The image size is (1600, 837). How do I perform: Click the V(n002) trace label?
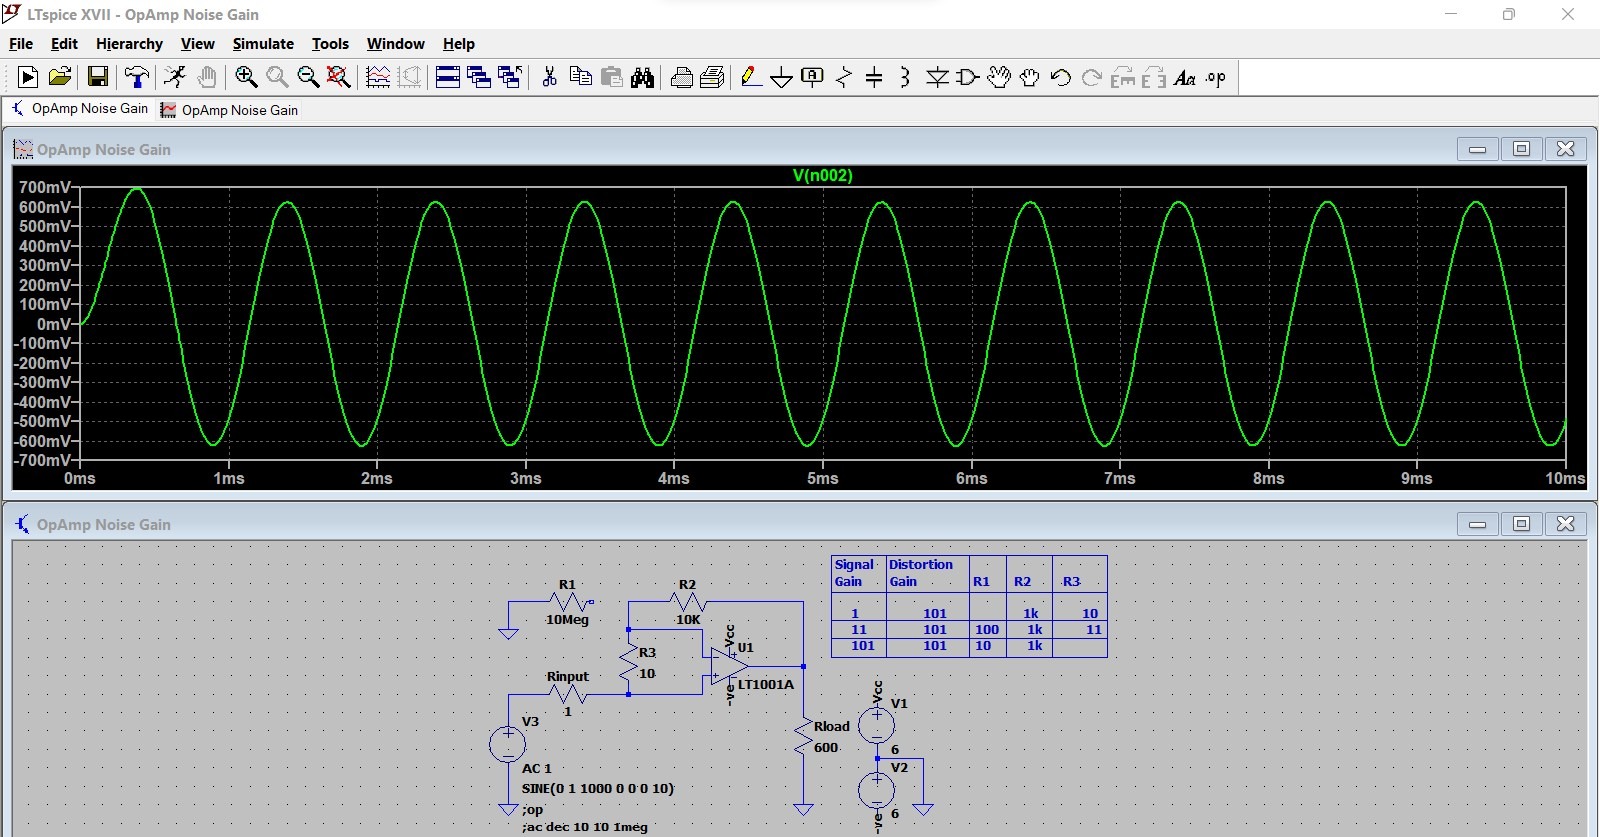[822, 176]
